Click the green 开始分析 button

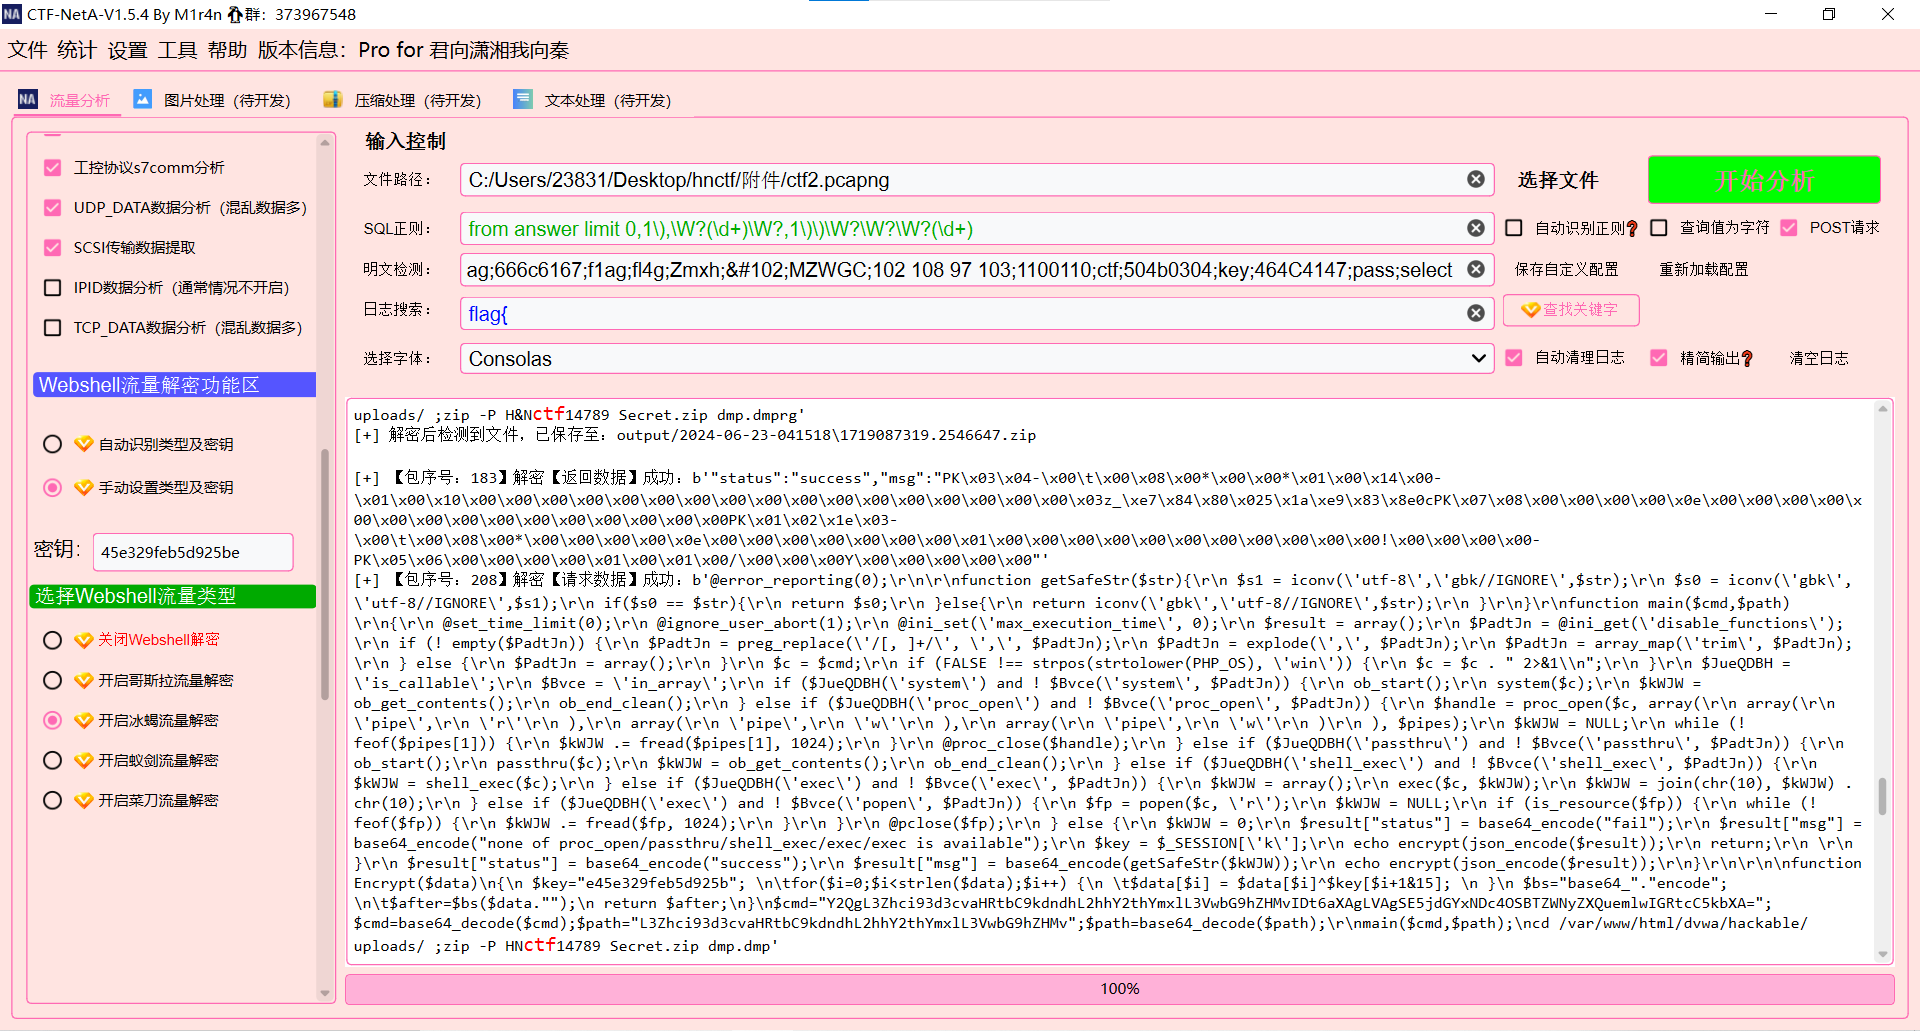coord(1764,180)
